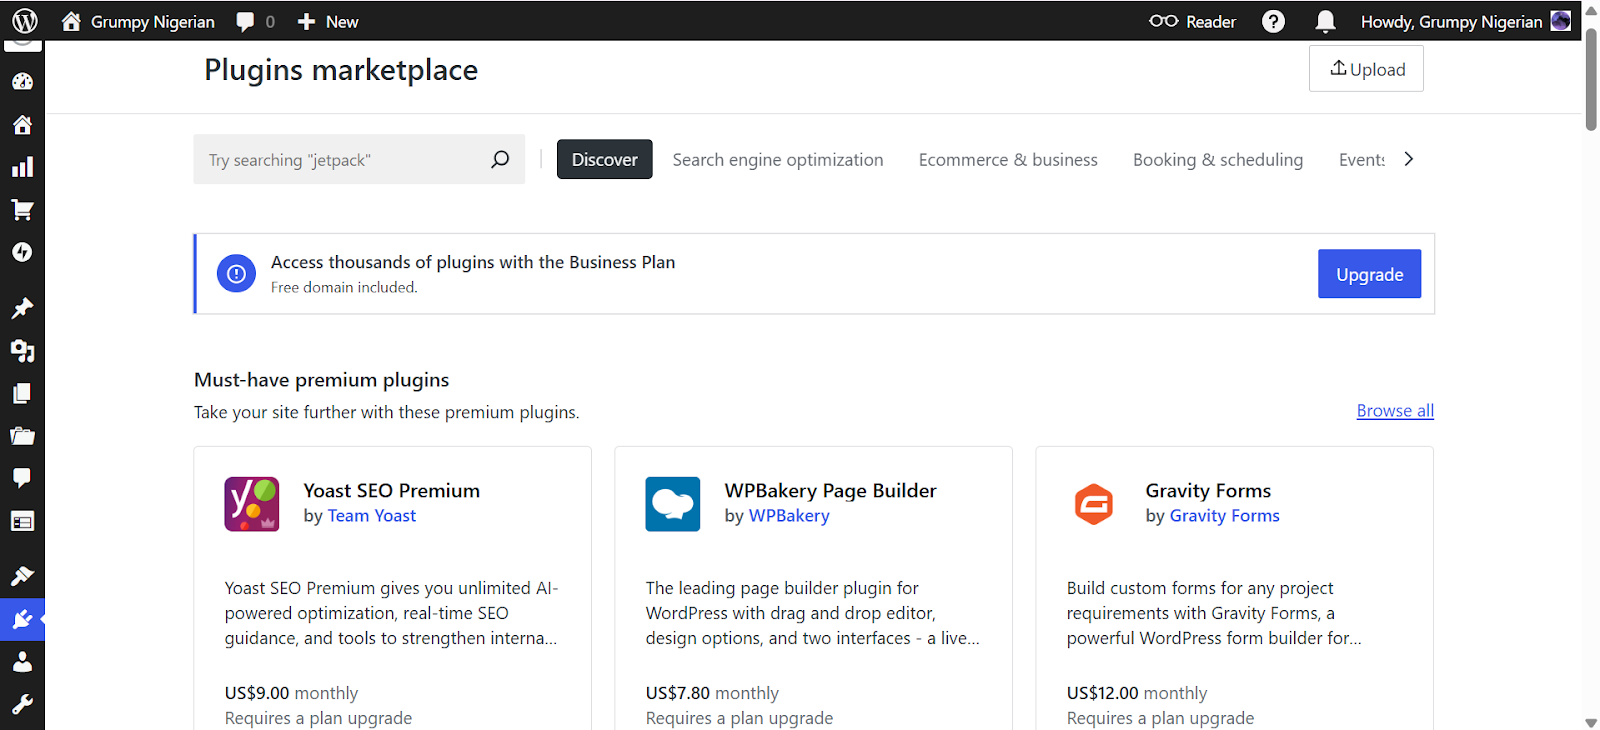The width and height of the screenshot is (1600, 730).
Task: Open Stats using the bar chart sidebar icon
Action: click(x=22, y=167)
